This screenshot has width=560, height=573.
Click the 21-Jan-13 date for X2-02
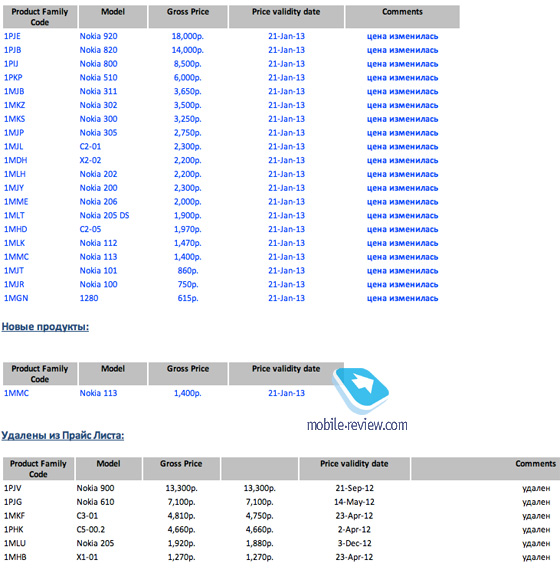(x=286, y=160)
